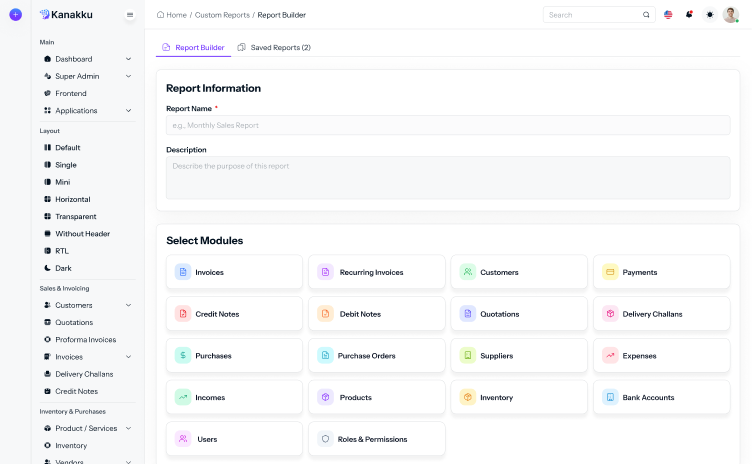The height and width of the screenshot is (464, 752).
Task: Toggle light/dark theme sun icon
Action: tap(710, 15)
